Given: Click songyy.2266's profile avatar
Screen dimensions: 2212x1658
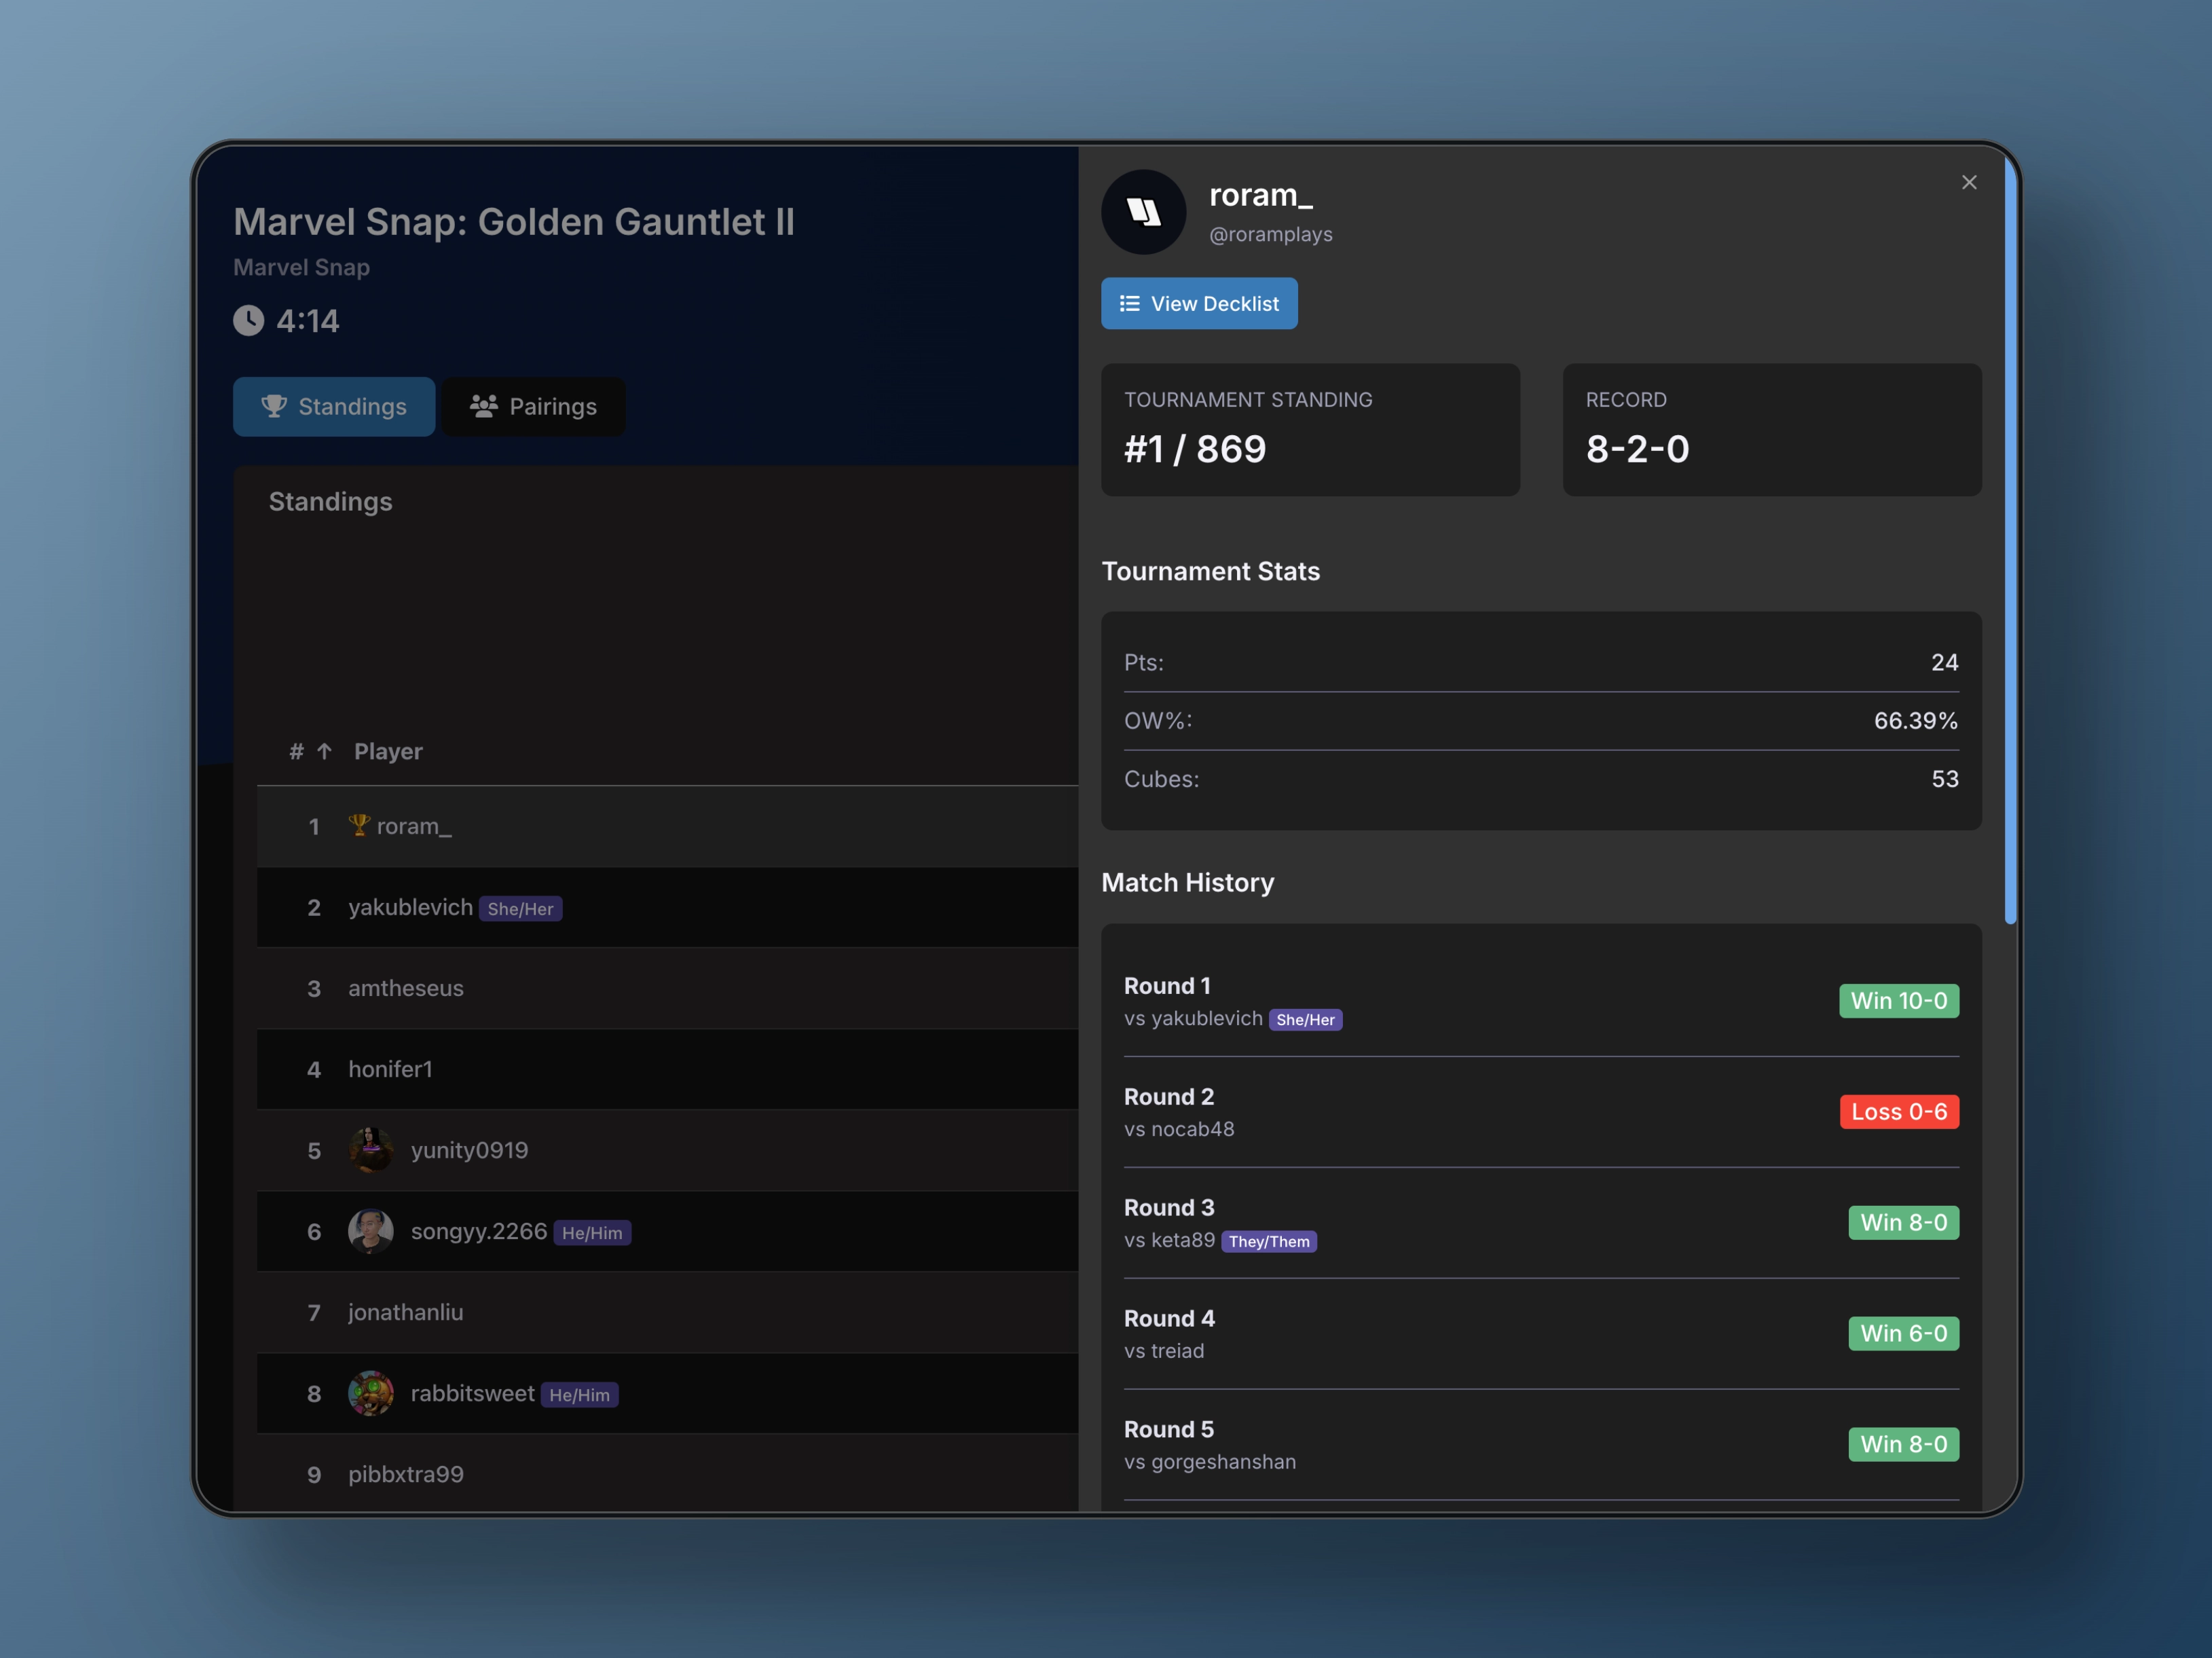Looking at the screenshot, I should [371, 1231].
